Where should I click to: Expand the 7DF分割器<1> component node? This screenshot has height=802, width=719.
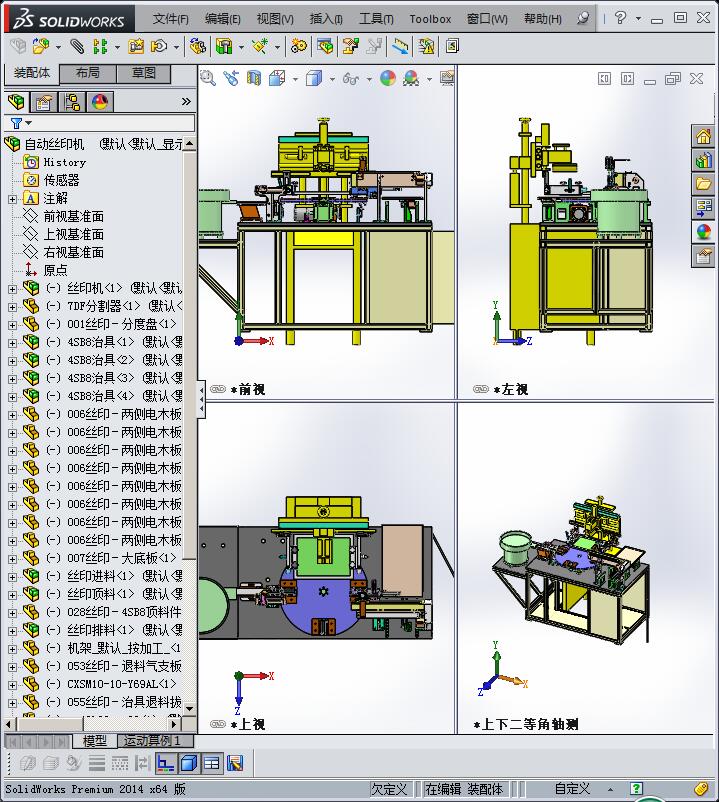pyautogui.click(x=12, y=307)
